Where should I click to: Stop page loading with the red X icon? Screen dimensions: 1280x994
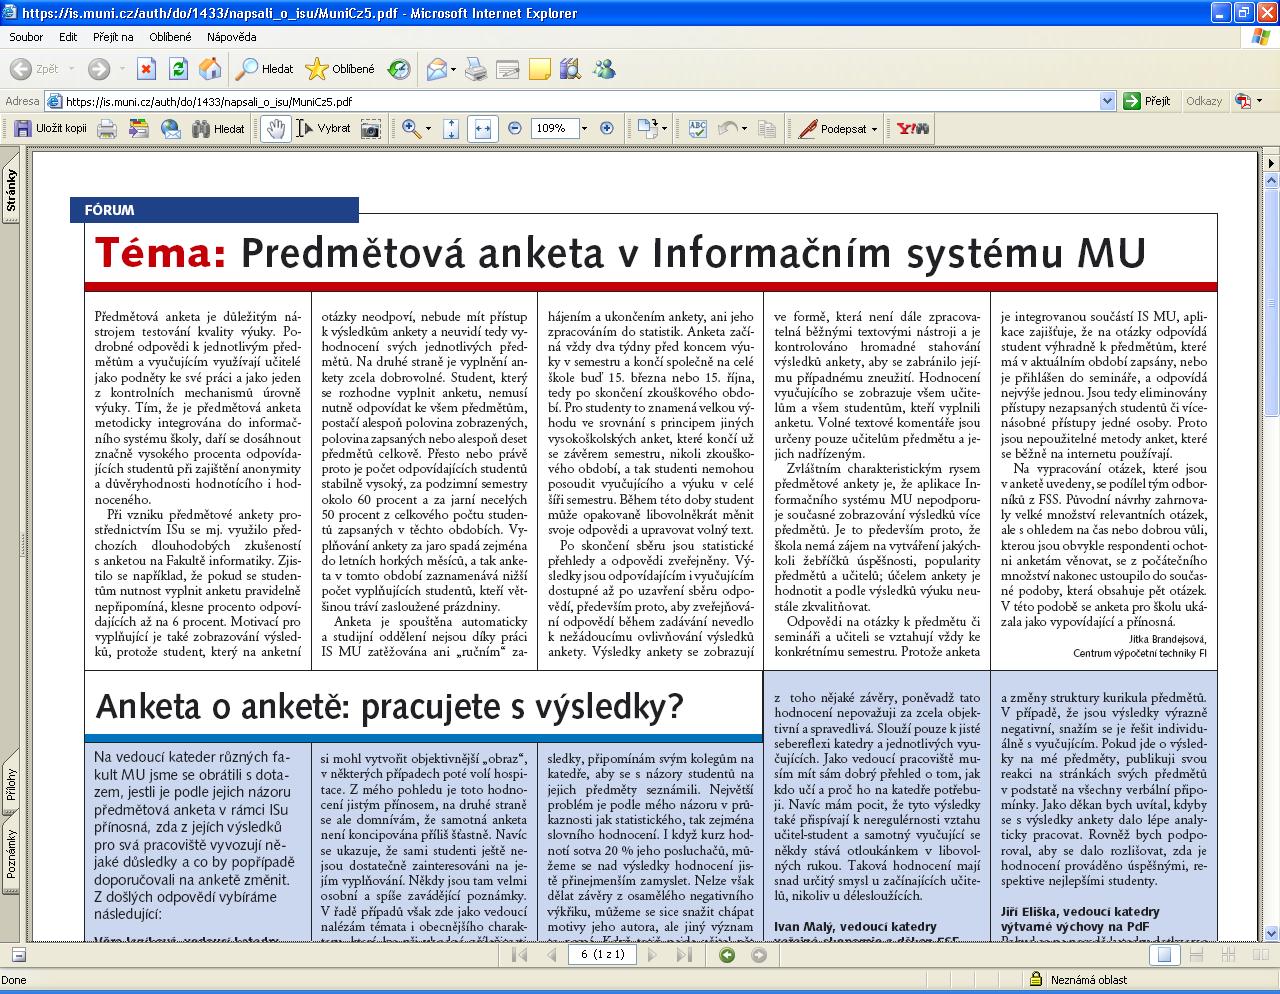[146, 69]
